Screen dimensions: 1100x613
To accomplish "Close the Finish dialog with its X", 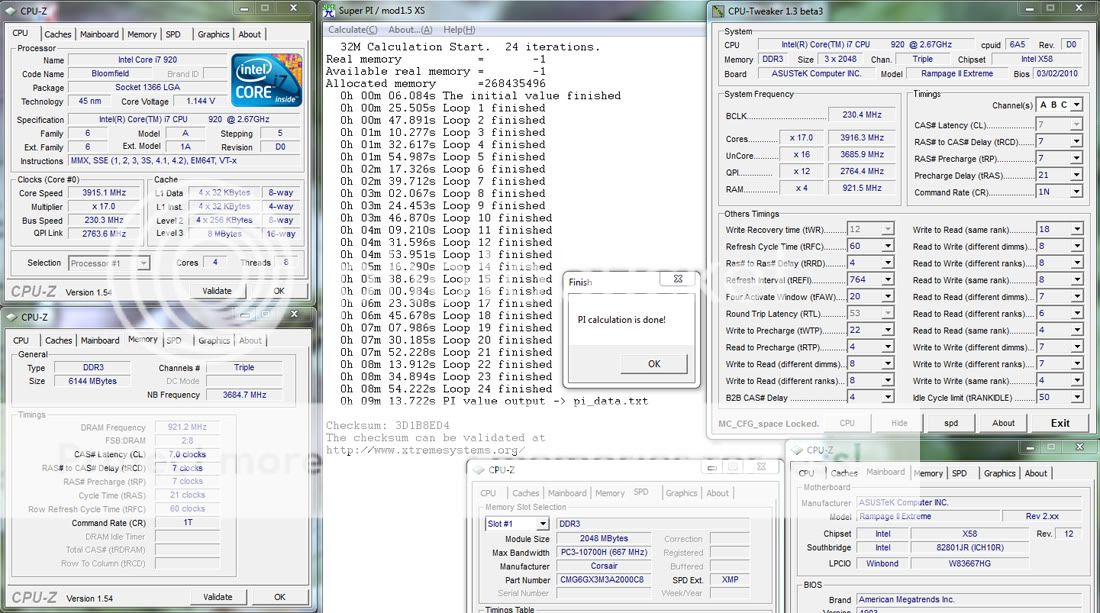I will click(678, 279).
